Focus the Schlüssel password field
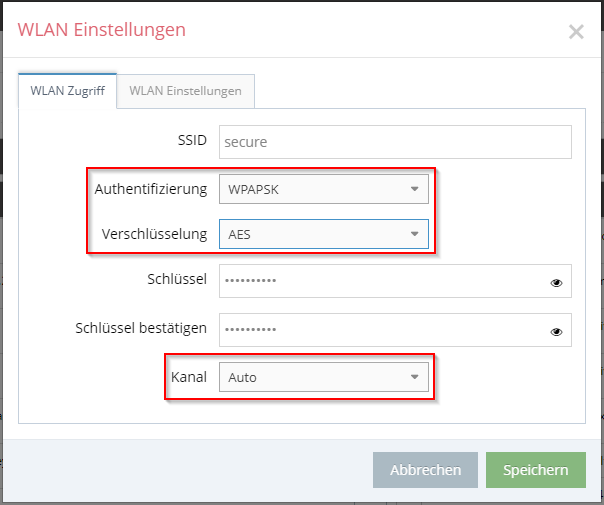 tap(395, 281)
